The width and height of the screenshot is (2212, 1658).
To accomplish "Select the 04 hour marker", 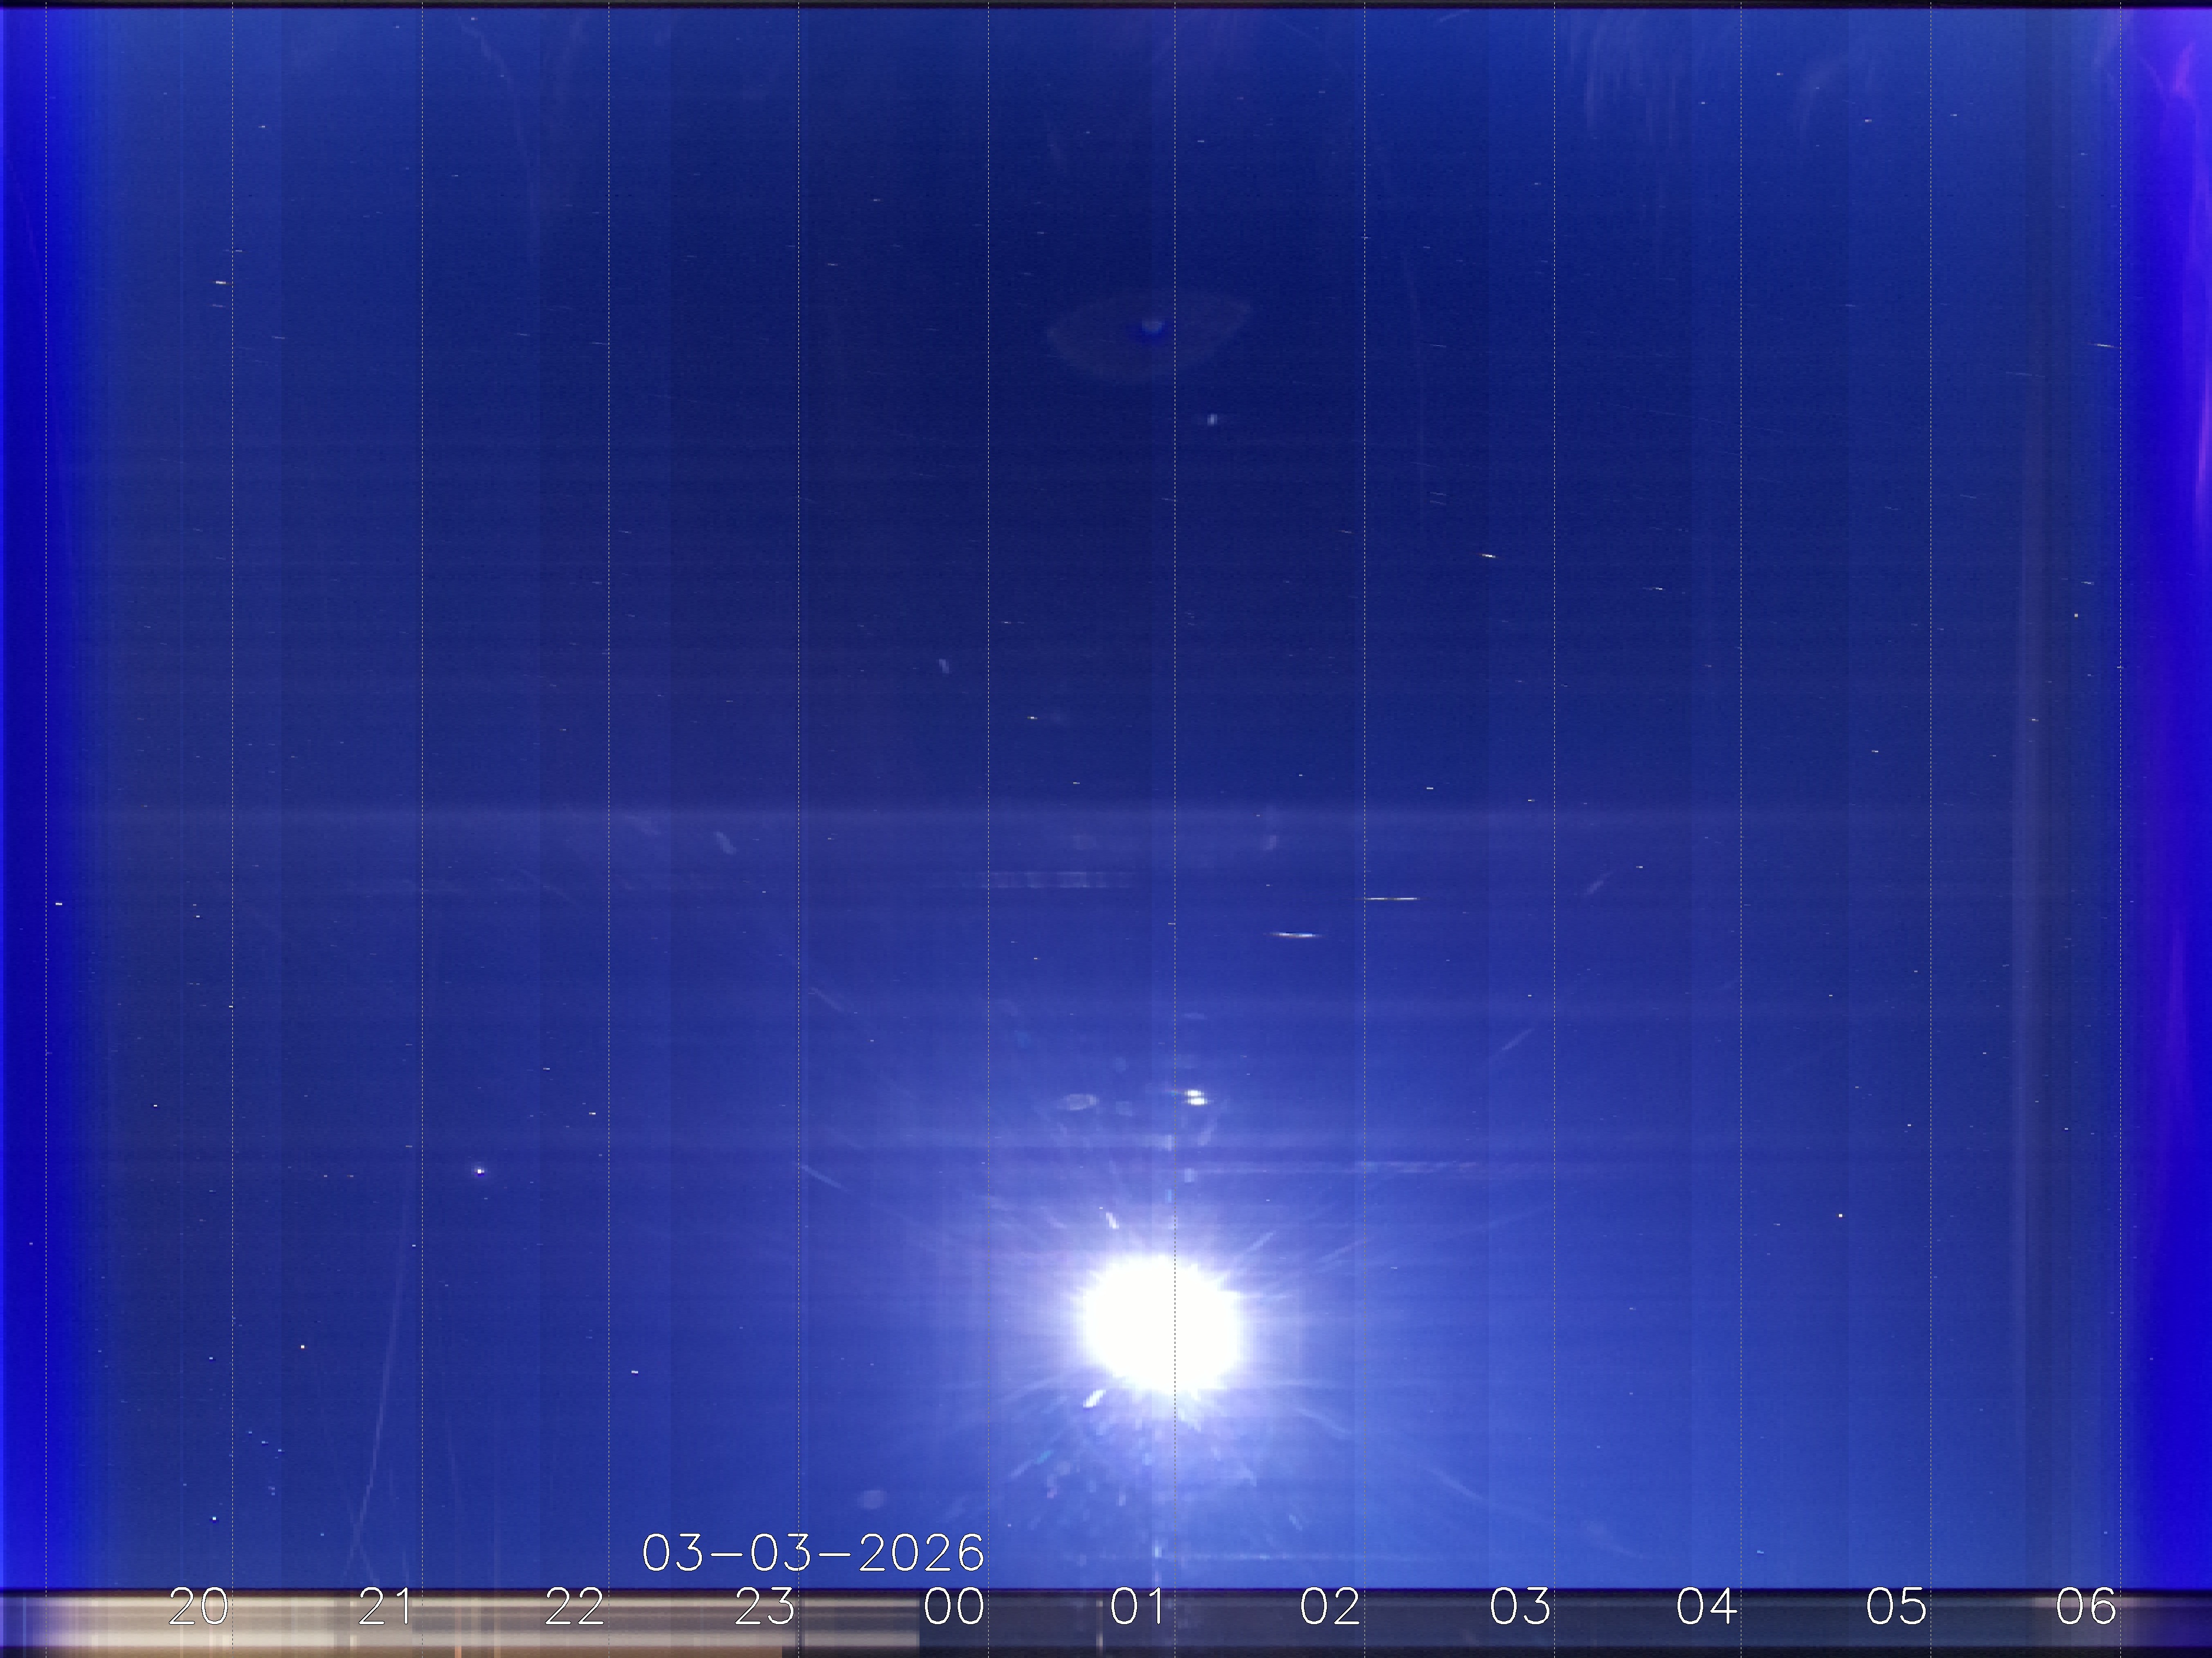I will 1707,1607.
